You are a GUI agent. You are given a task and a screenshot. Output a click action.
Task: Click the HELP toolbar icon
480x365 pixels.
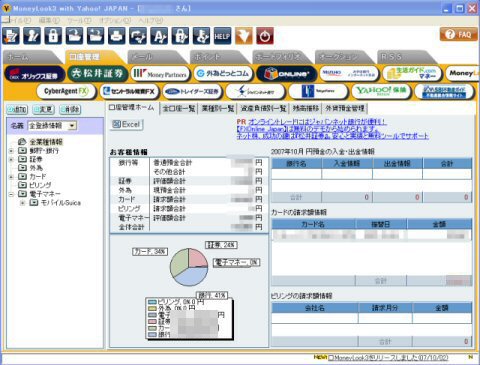click(x=222, y=36)
